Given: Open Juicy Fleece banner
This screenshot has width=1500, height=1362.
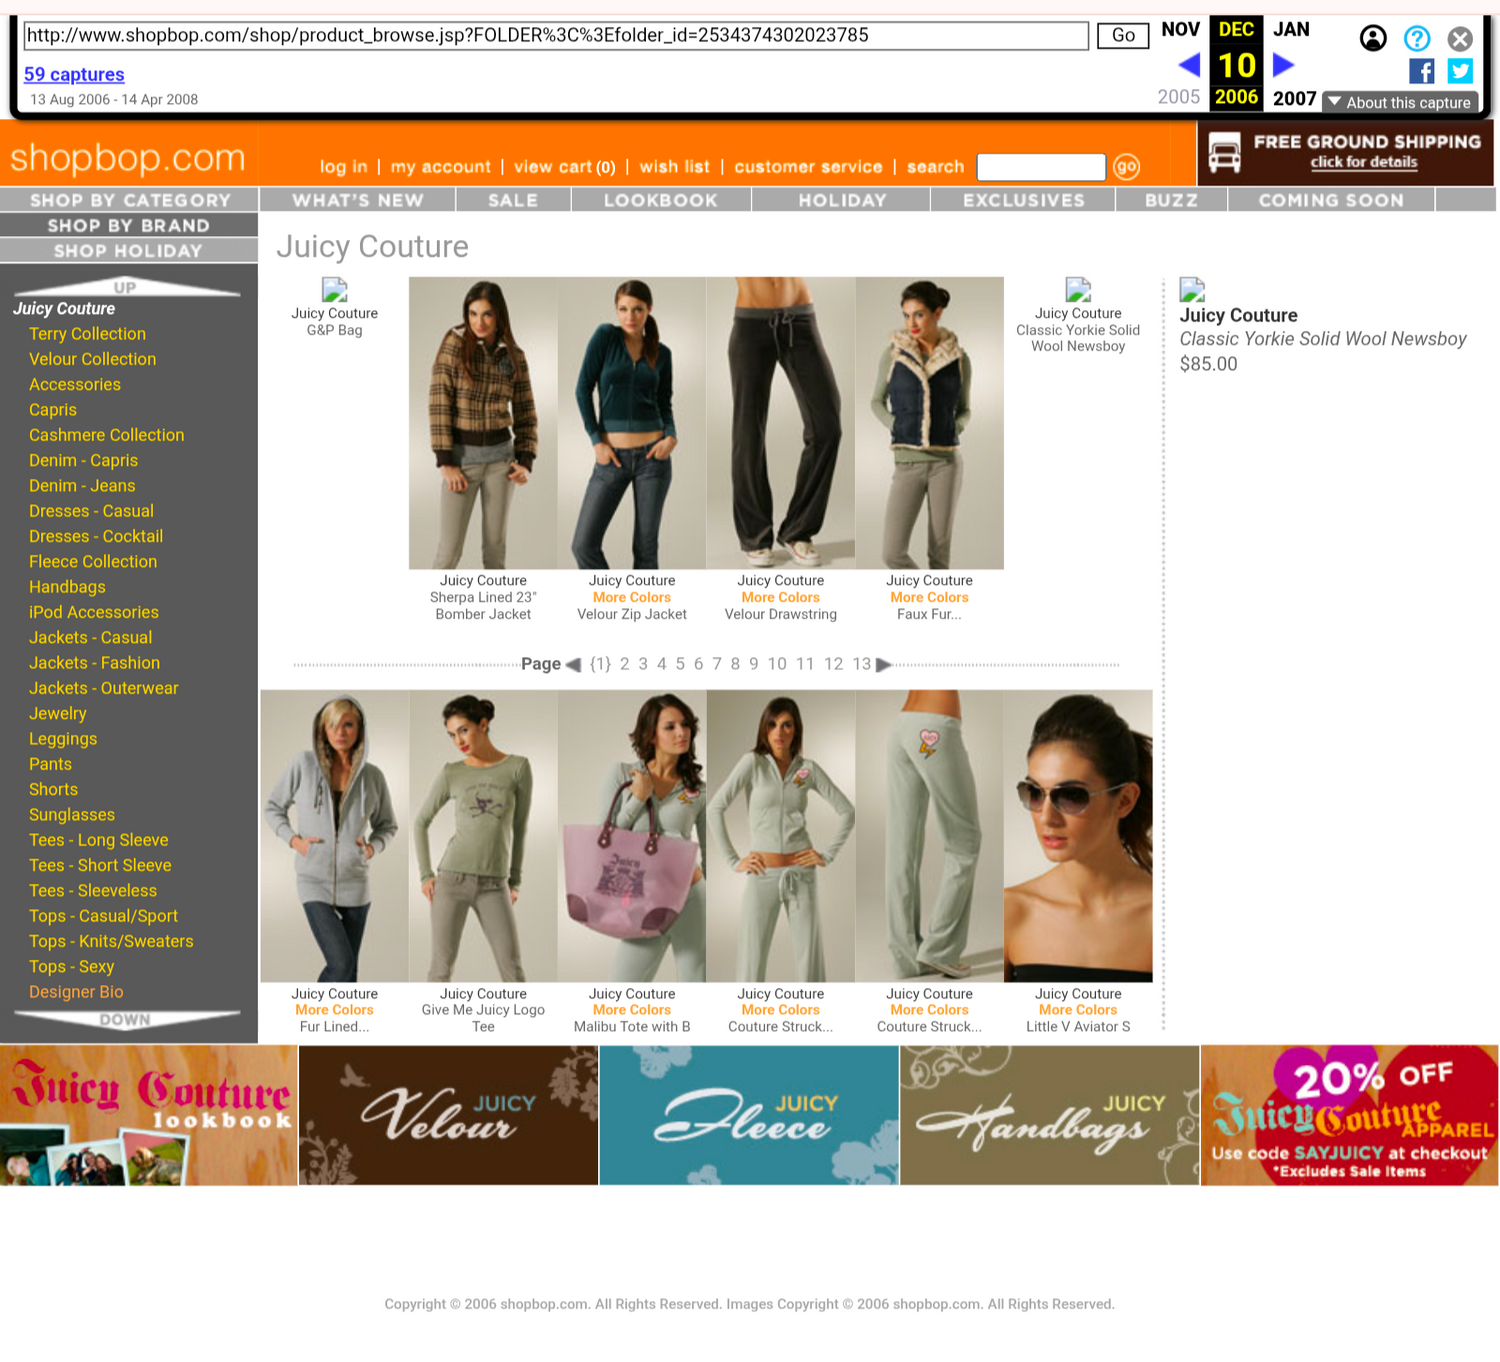Looking at the screenshot, I should click(749, 1116).
